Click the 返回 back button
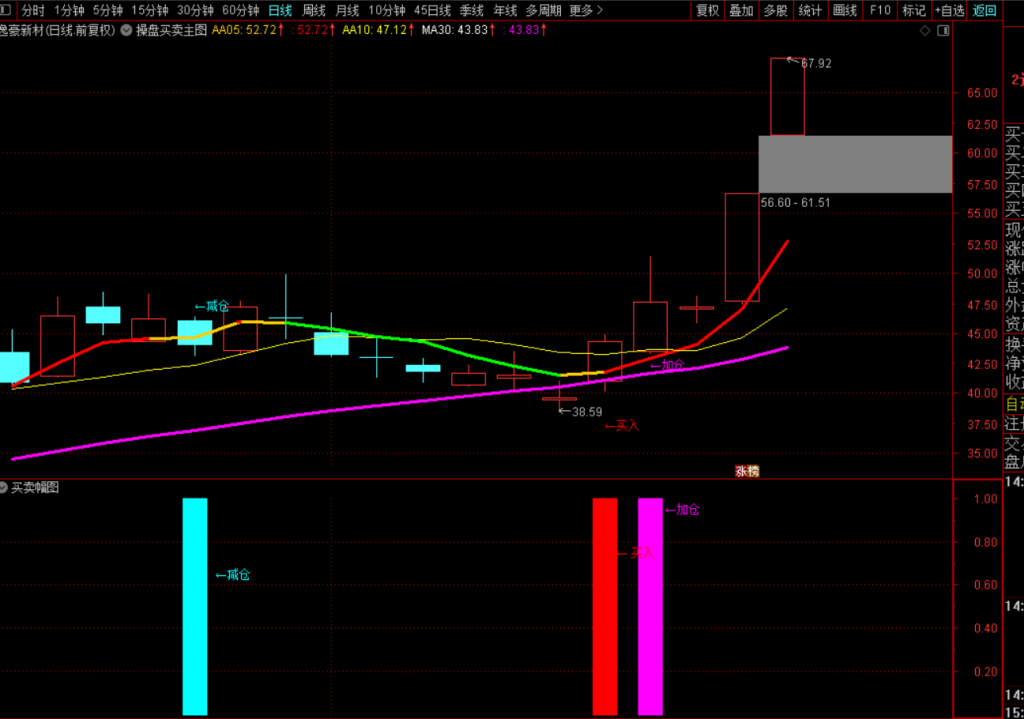 (984, 10)
